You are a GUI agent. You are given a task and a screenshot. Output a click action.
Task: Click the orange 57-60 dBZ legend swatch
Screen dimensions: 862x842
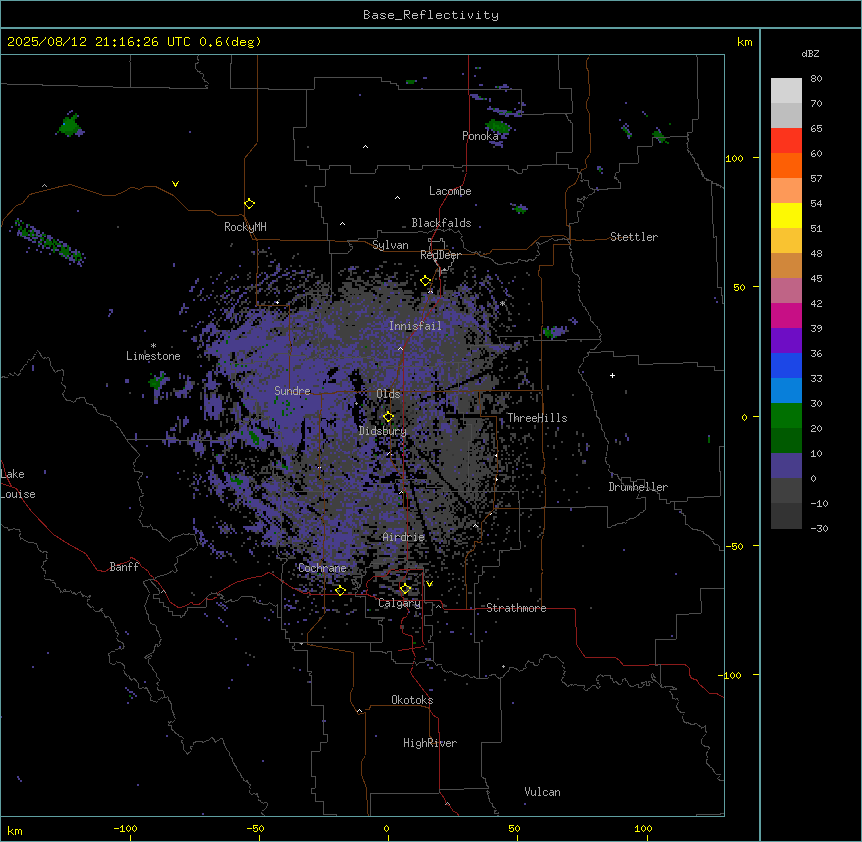[786, 165]
